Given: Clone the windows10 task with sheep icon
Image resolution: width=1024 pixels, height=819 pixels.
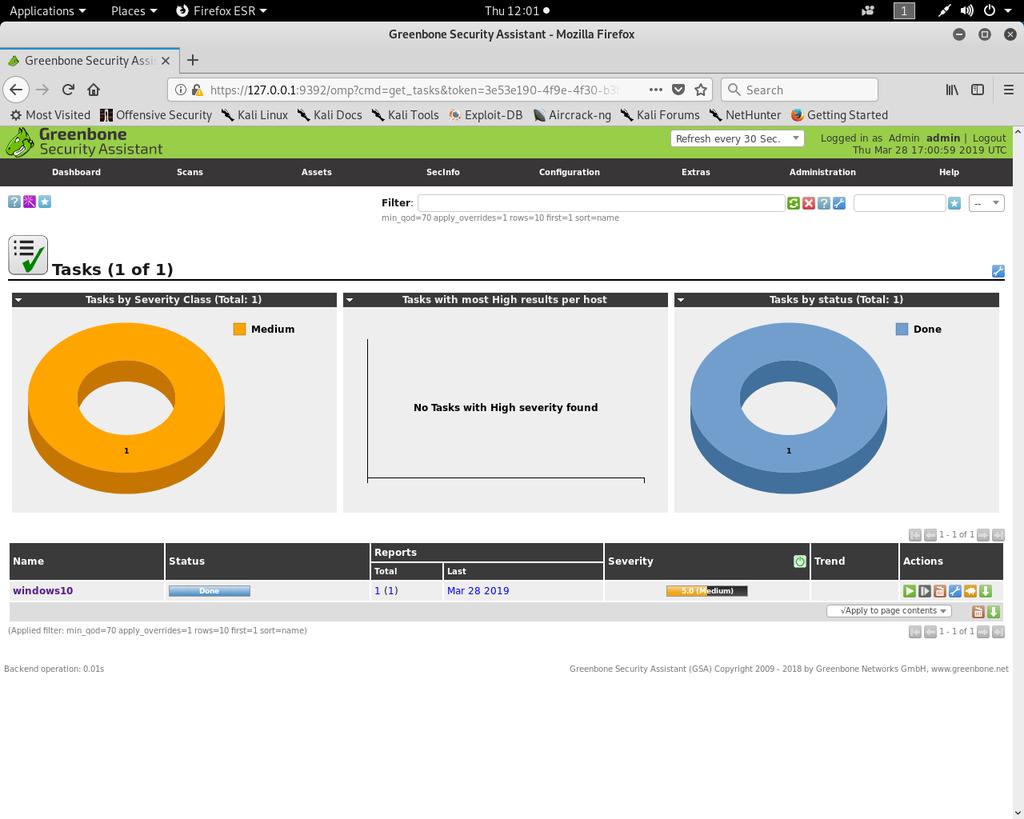Looking at the screenshot, I should [x=970, y=591].
